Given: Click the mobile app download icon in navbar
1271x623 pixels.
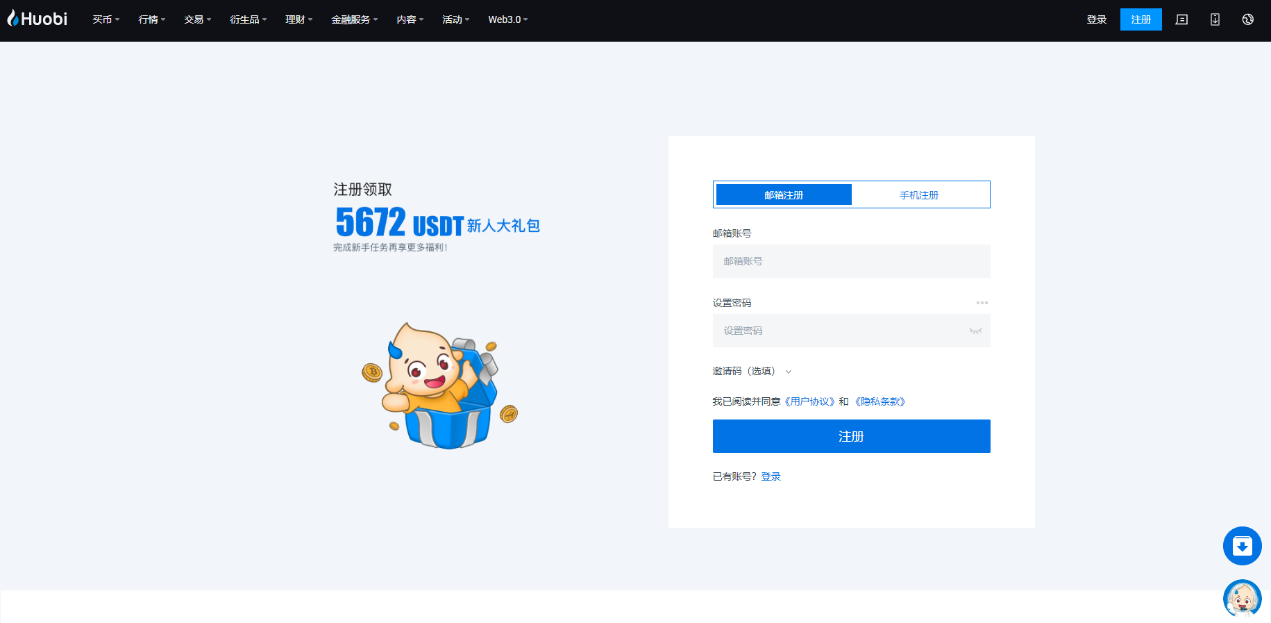Looking at the screenshot, I should click(x=1214, y=19).
